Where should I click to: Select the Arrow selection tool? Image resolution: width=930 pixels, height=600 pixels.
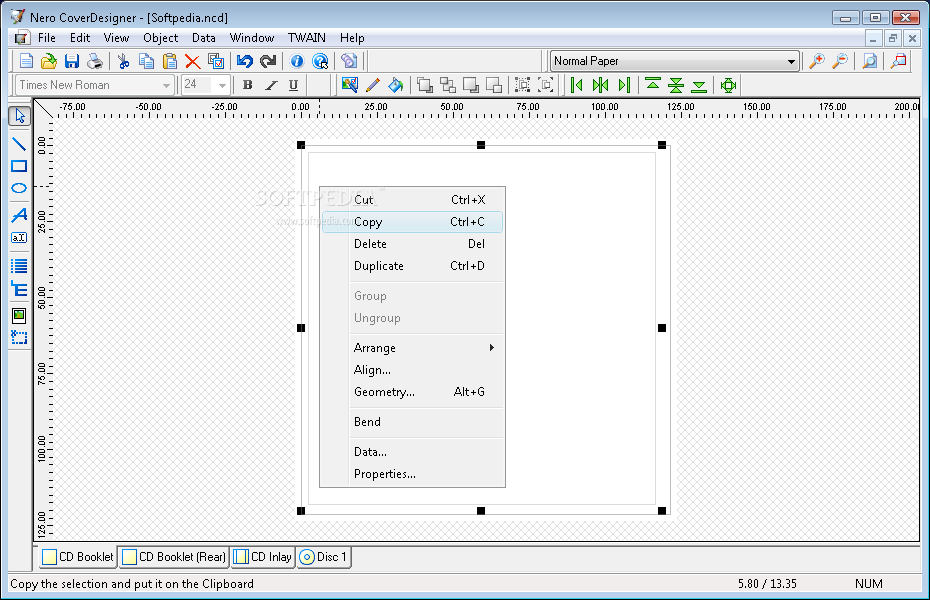20,116
